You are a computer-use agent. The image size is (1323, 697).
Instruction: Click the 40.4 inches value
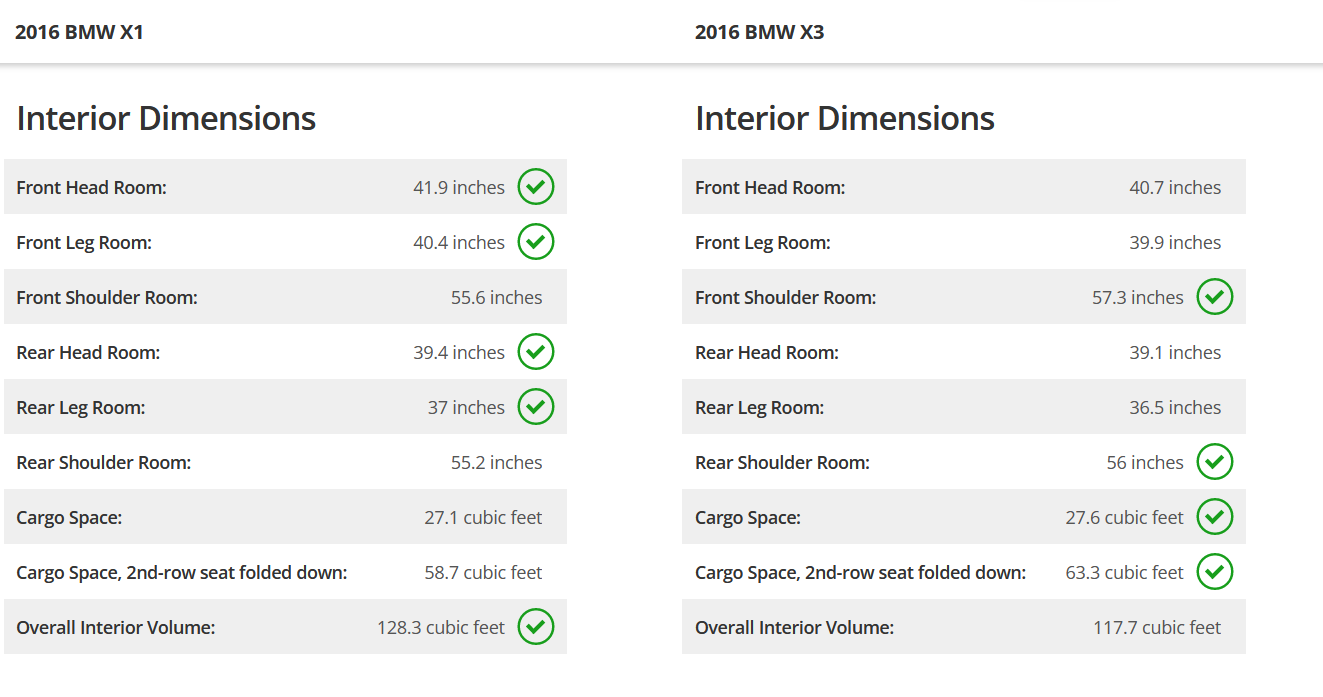(459, 243)
